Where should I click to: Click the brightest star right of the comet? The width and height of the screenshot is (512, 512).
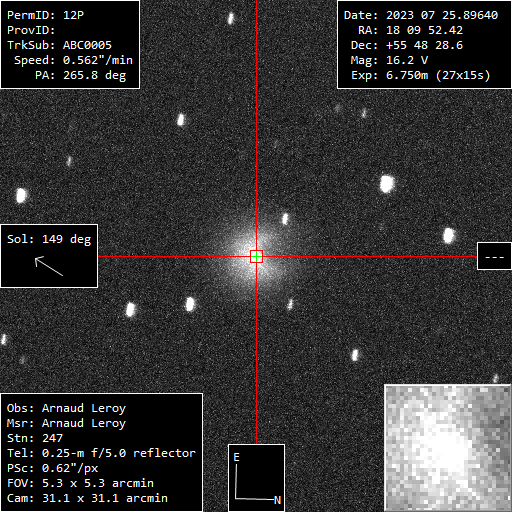(x=387, y=184)
